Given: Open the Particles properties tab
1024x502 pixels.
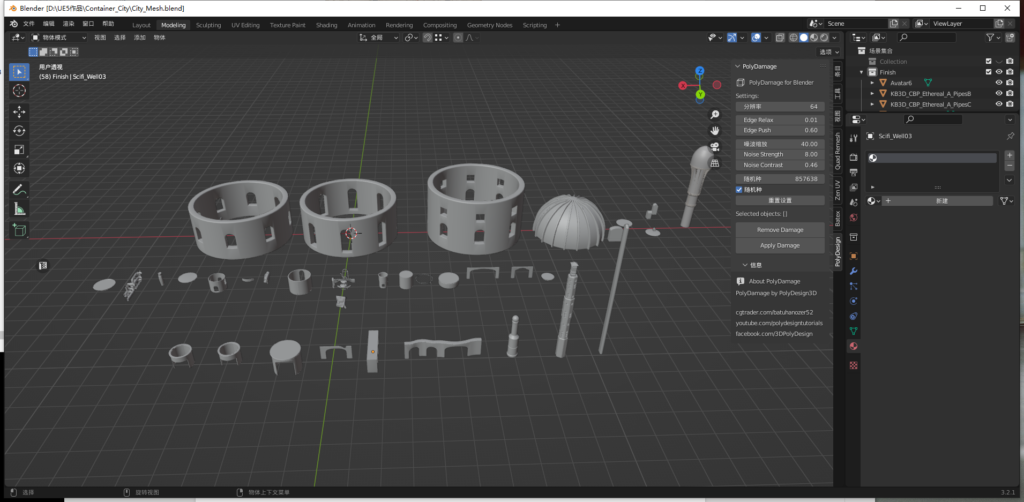Looking at the screenshot, I should point(853,286).
